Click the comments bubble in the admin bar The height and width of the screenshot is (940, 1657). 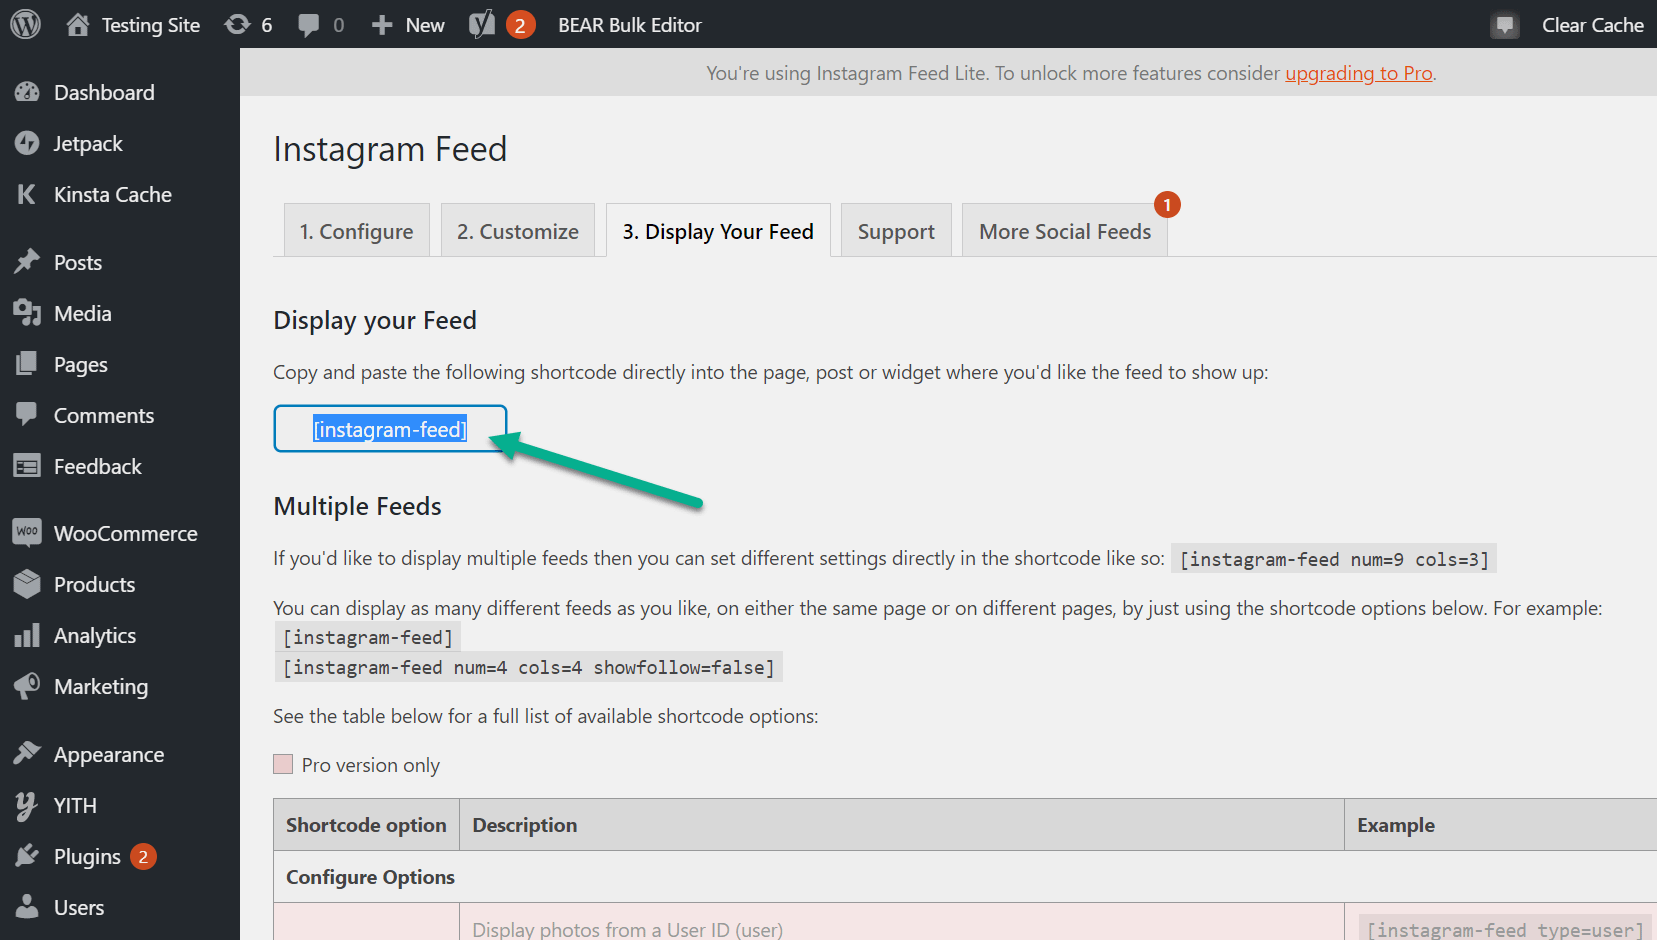(x=309, y=24)
